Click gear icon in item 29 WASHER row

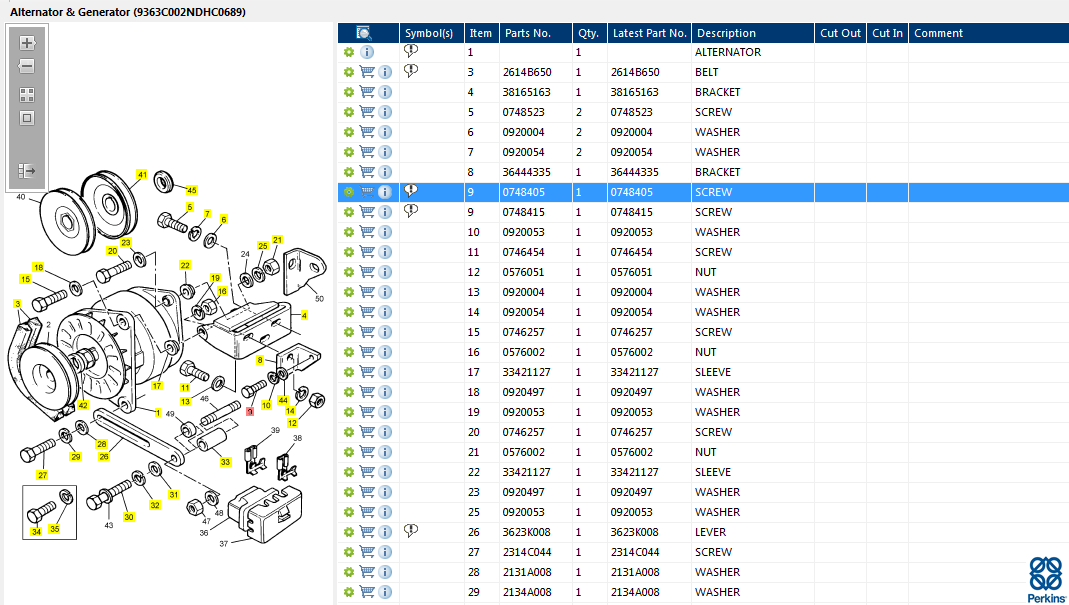[x=349, y=592]
